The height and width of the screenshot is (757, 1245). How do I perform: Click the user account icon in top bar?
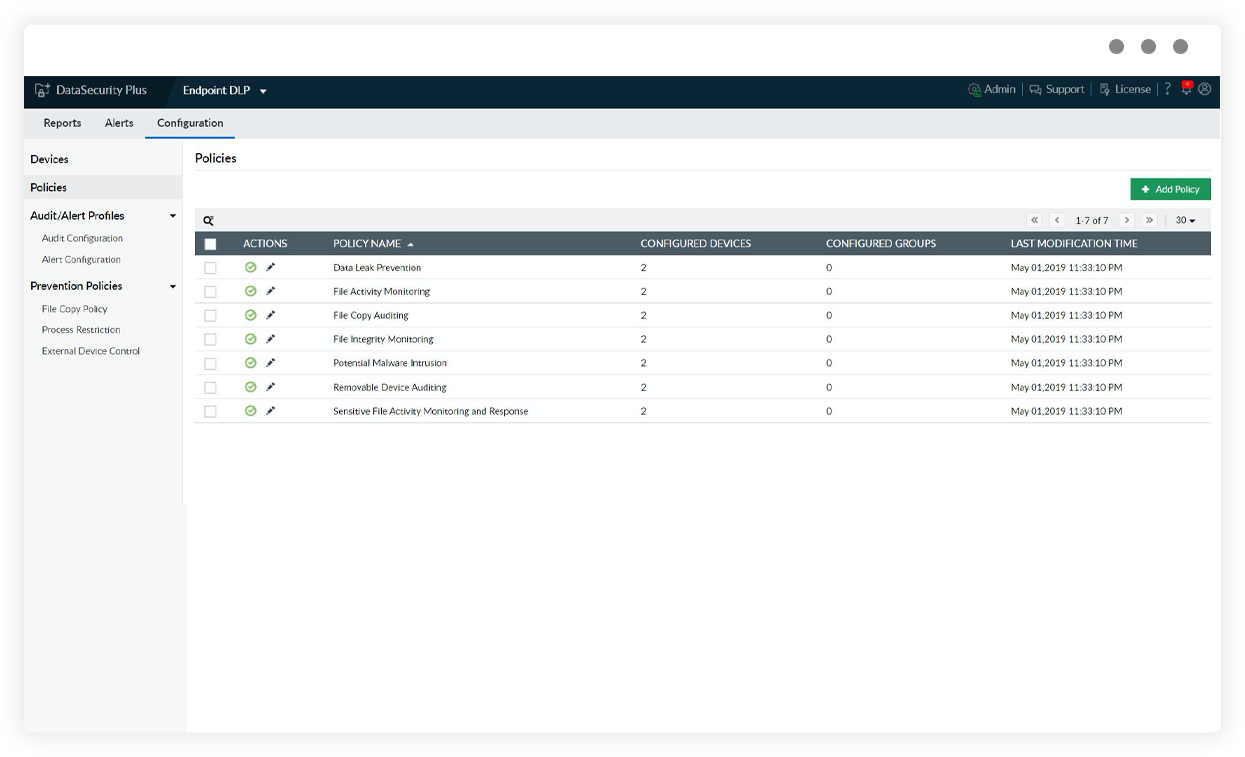1206,89
